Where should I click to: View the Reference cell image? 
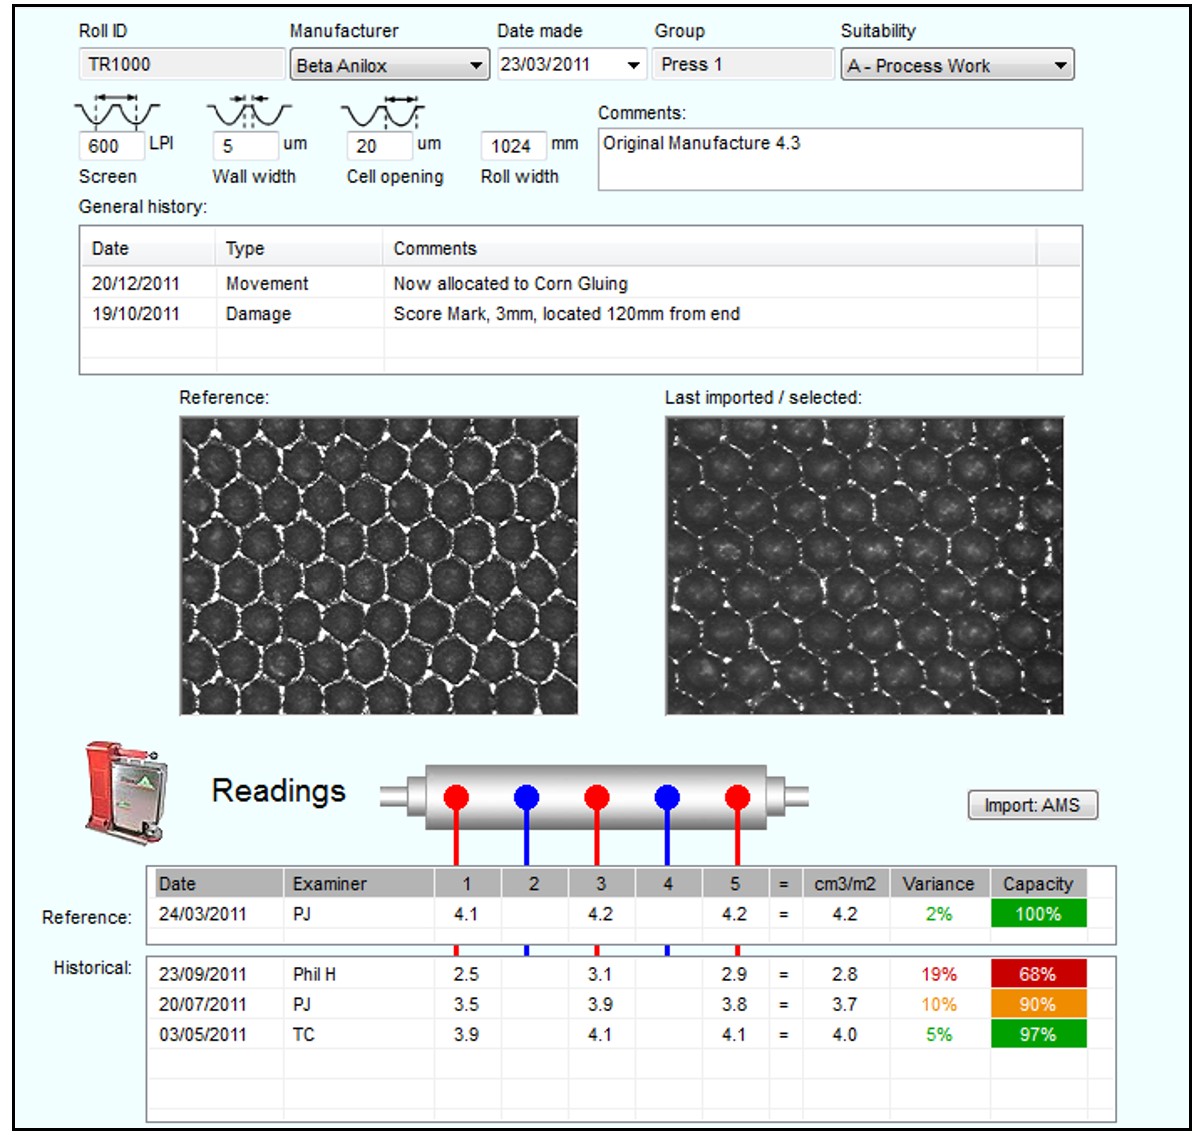(378, 565)
